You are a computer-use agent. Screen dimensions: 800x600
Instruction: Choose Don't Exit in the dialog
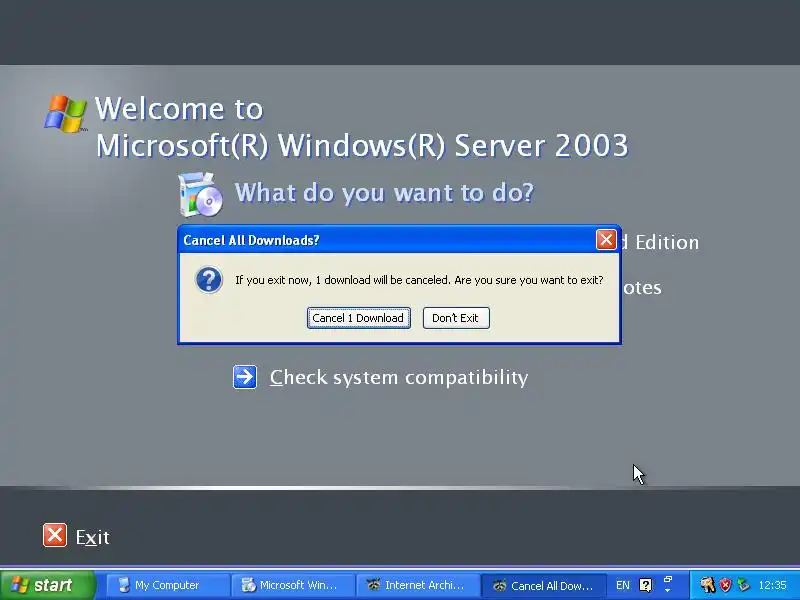coord(456,318)
